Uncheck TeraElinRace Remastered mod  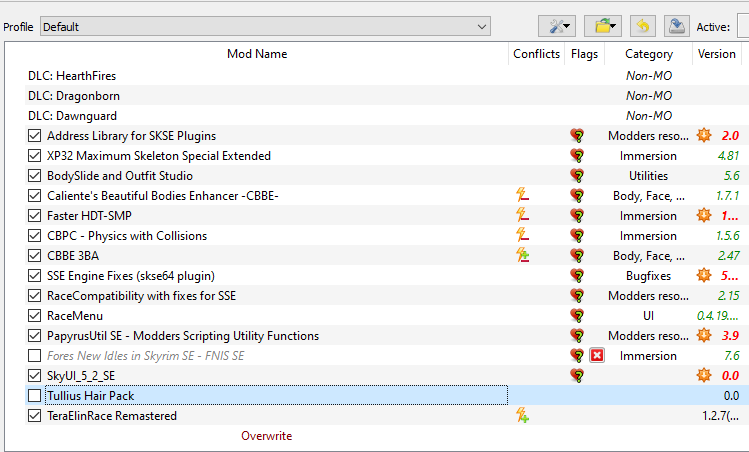pyautogui.click(x=34, y=416)
